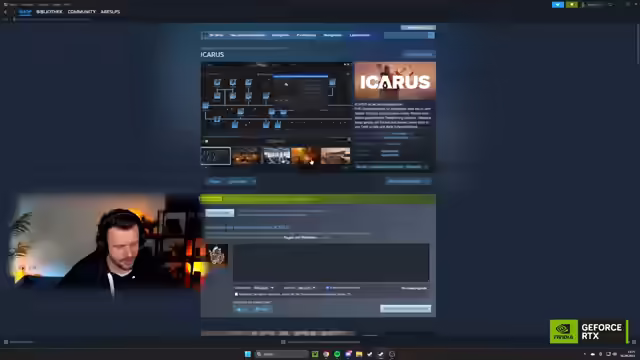Click the store search magnifier icon
640x360 pixels.
click(431, 36)
